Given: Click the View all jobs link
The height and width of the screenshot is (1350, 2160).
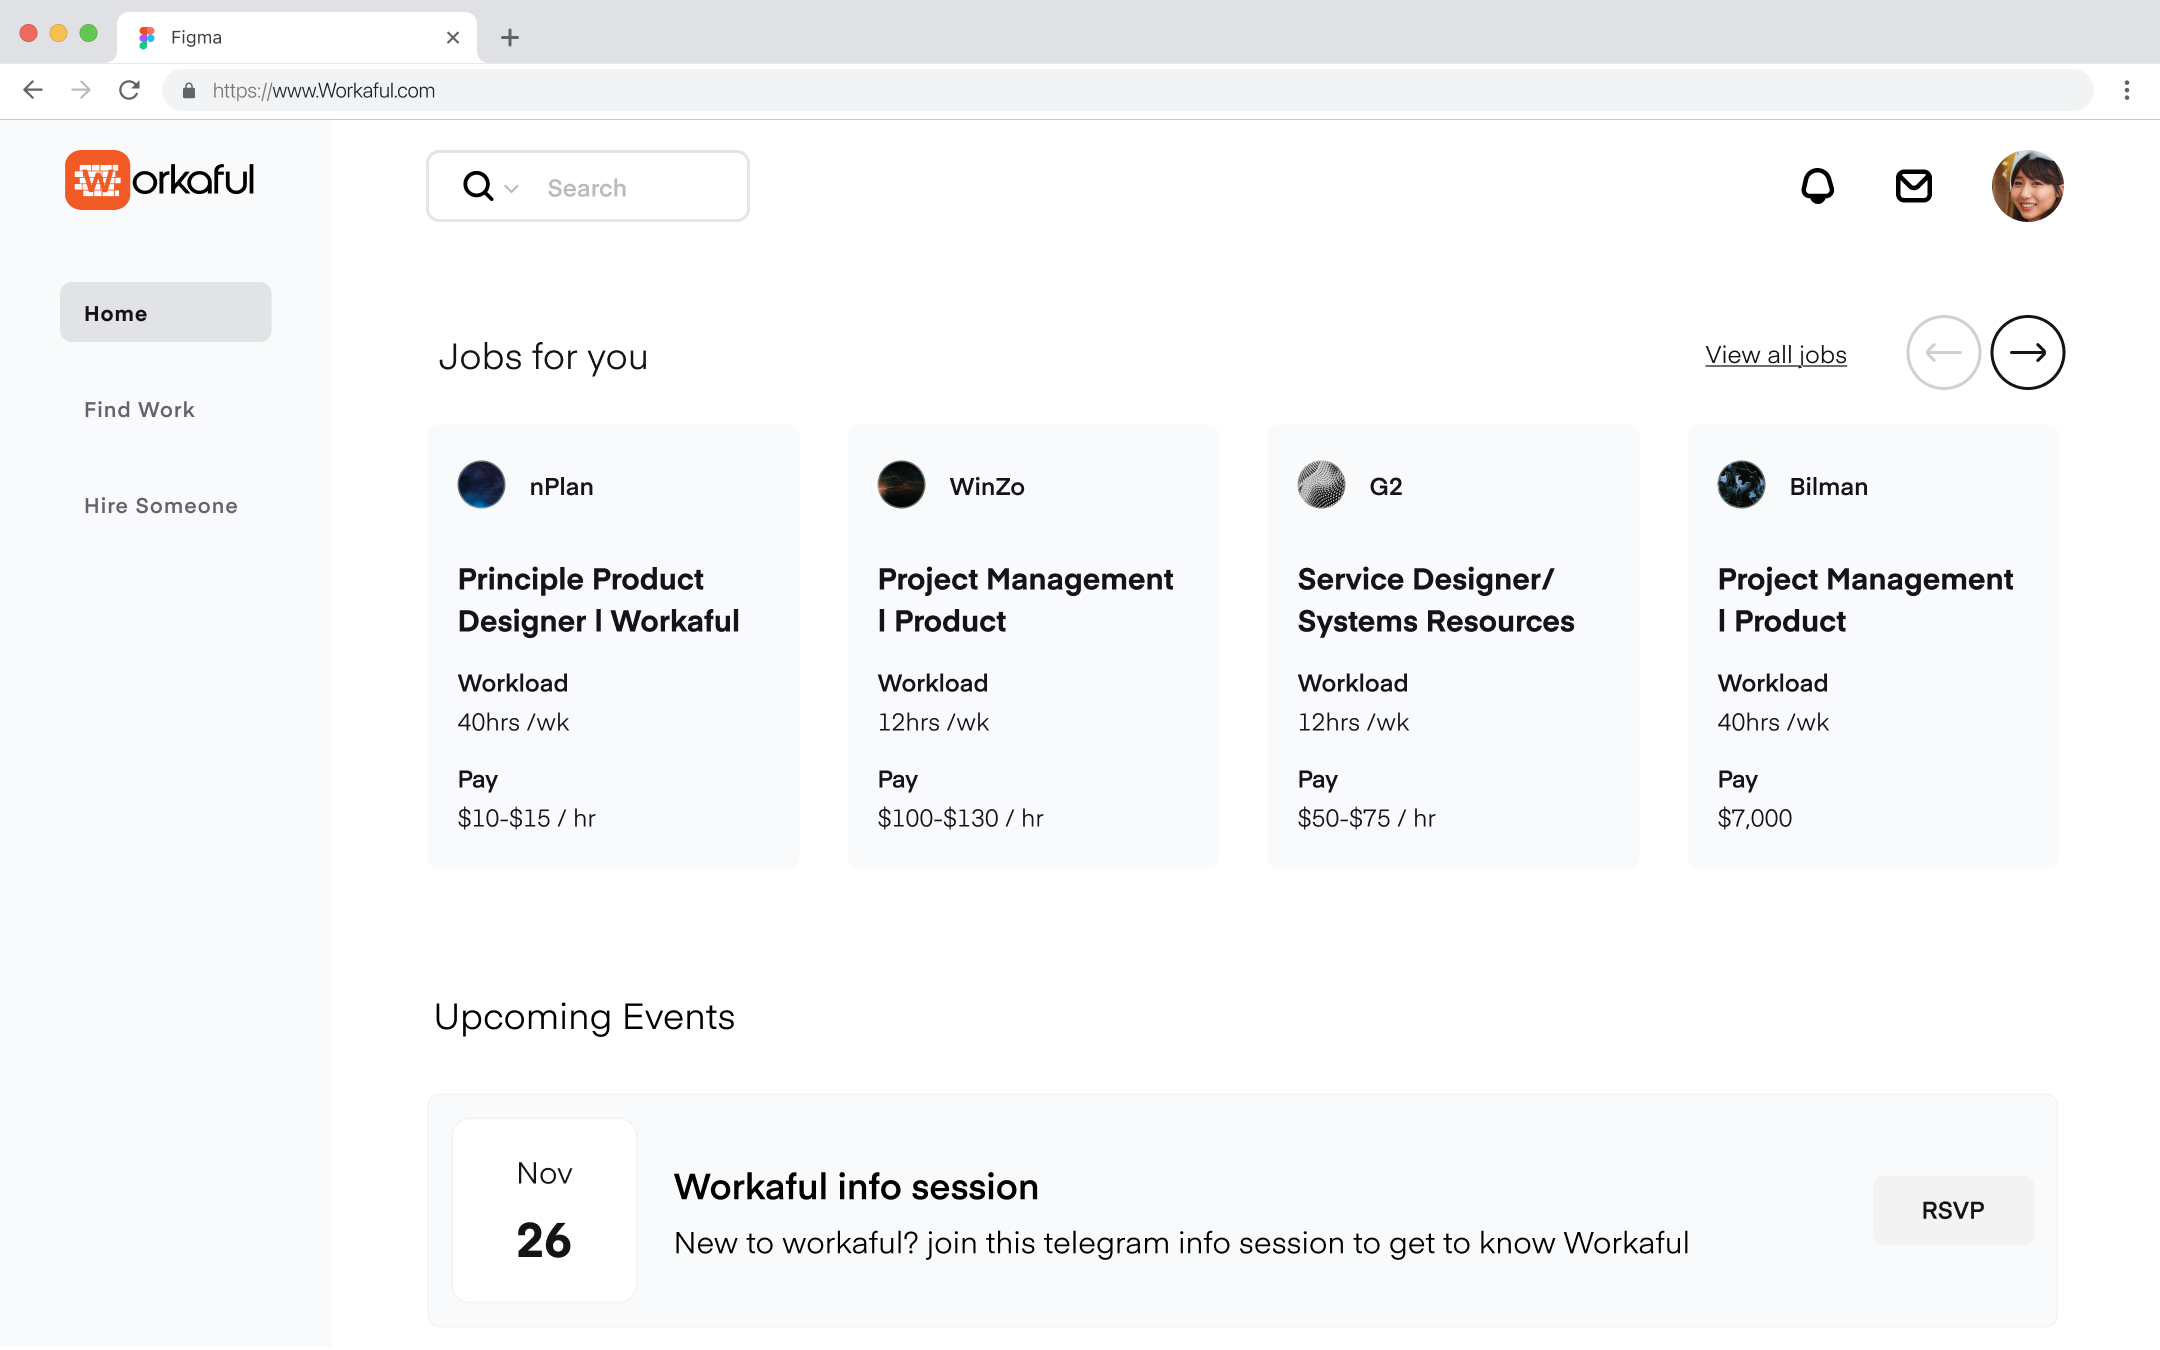Looking at the screenshot, I should (x=1775, y=355).
